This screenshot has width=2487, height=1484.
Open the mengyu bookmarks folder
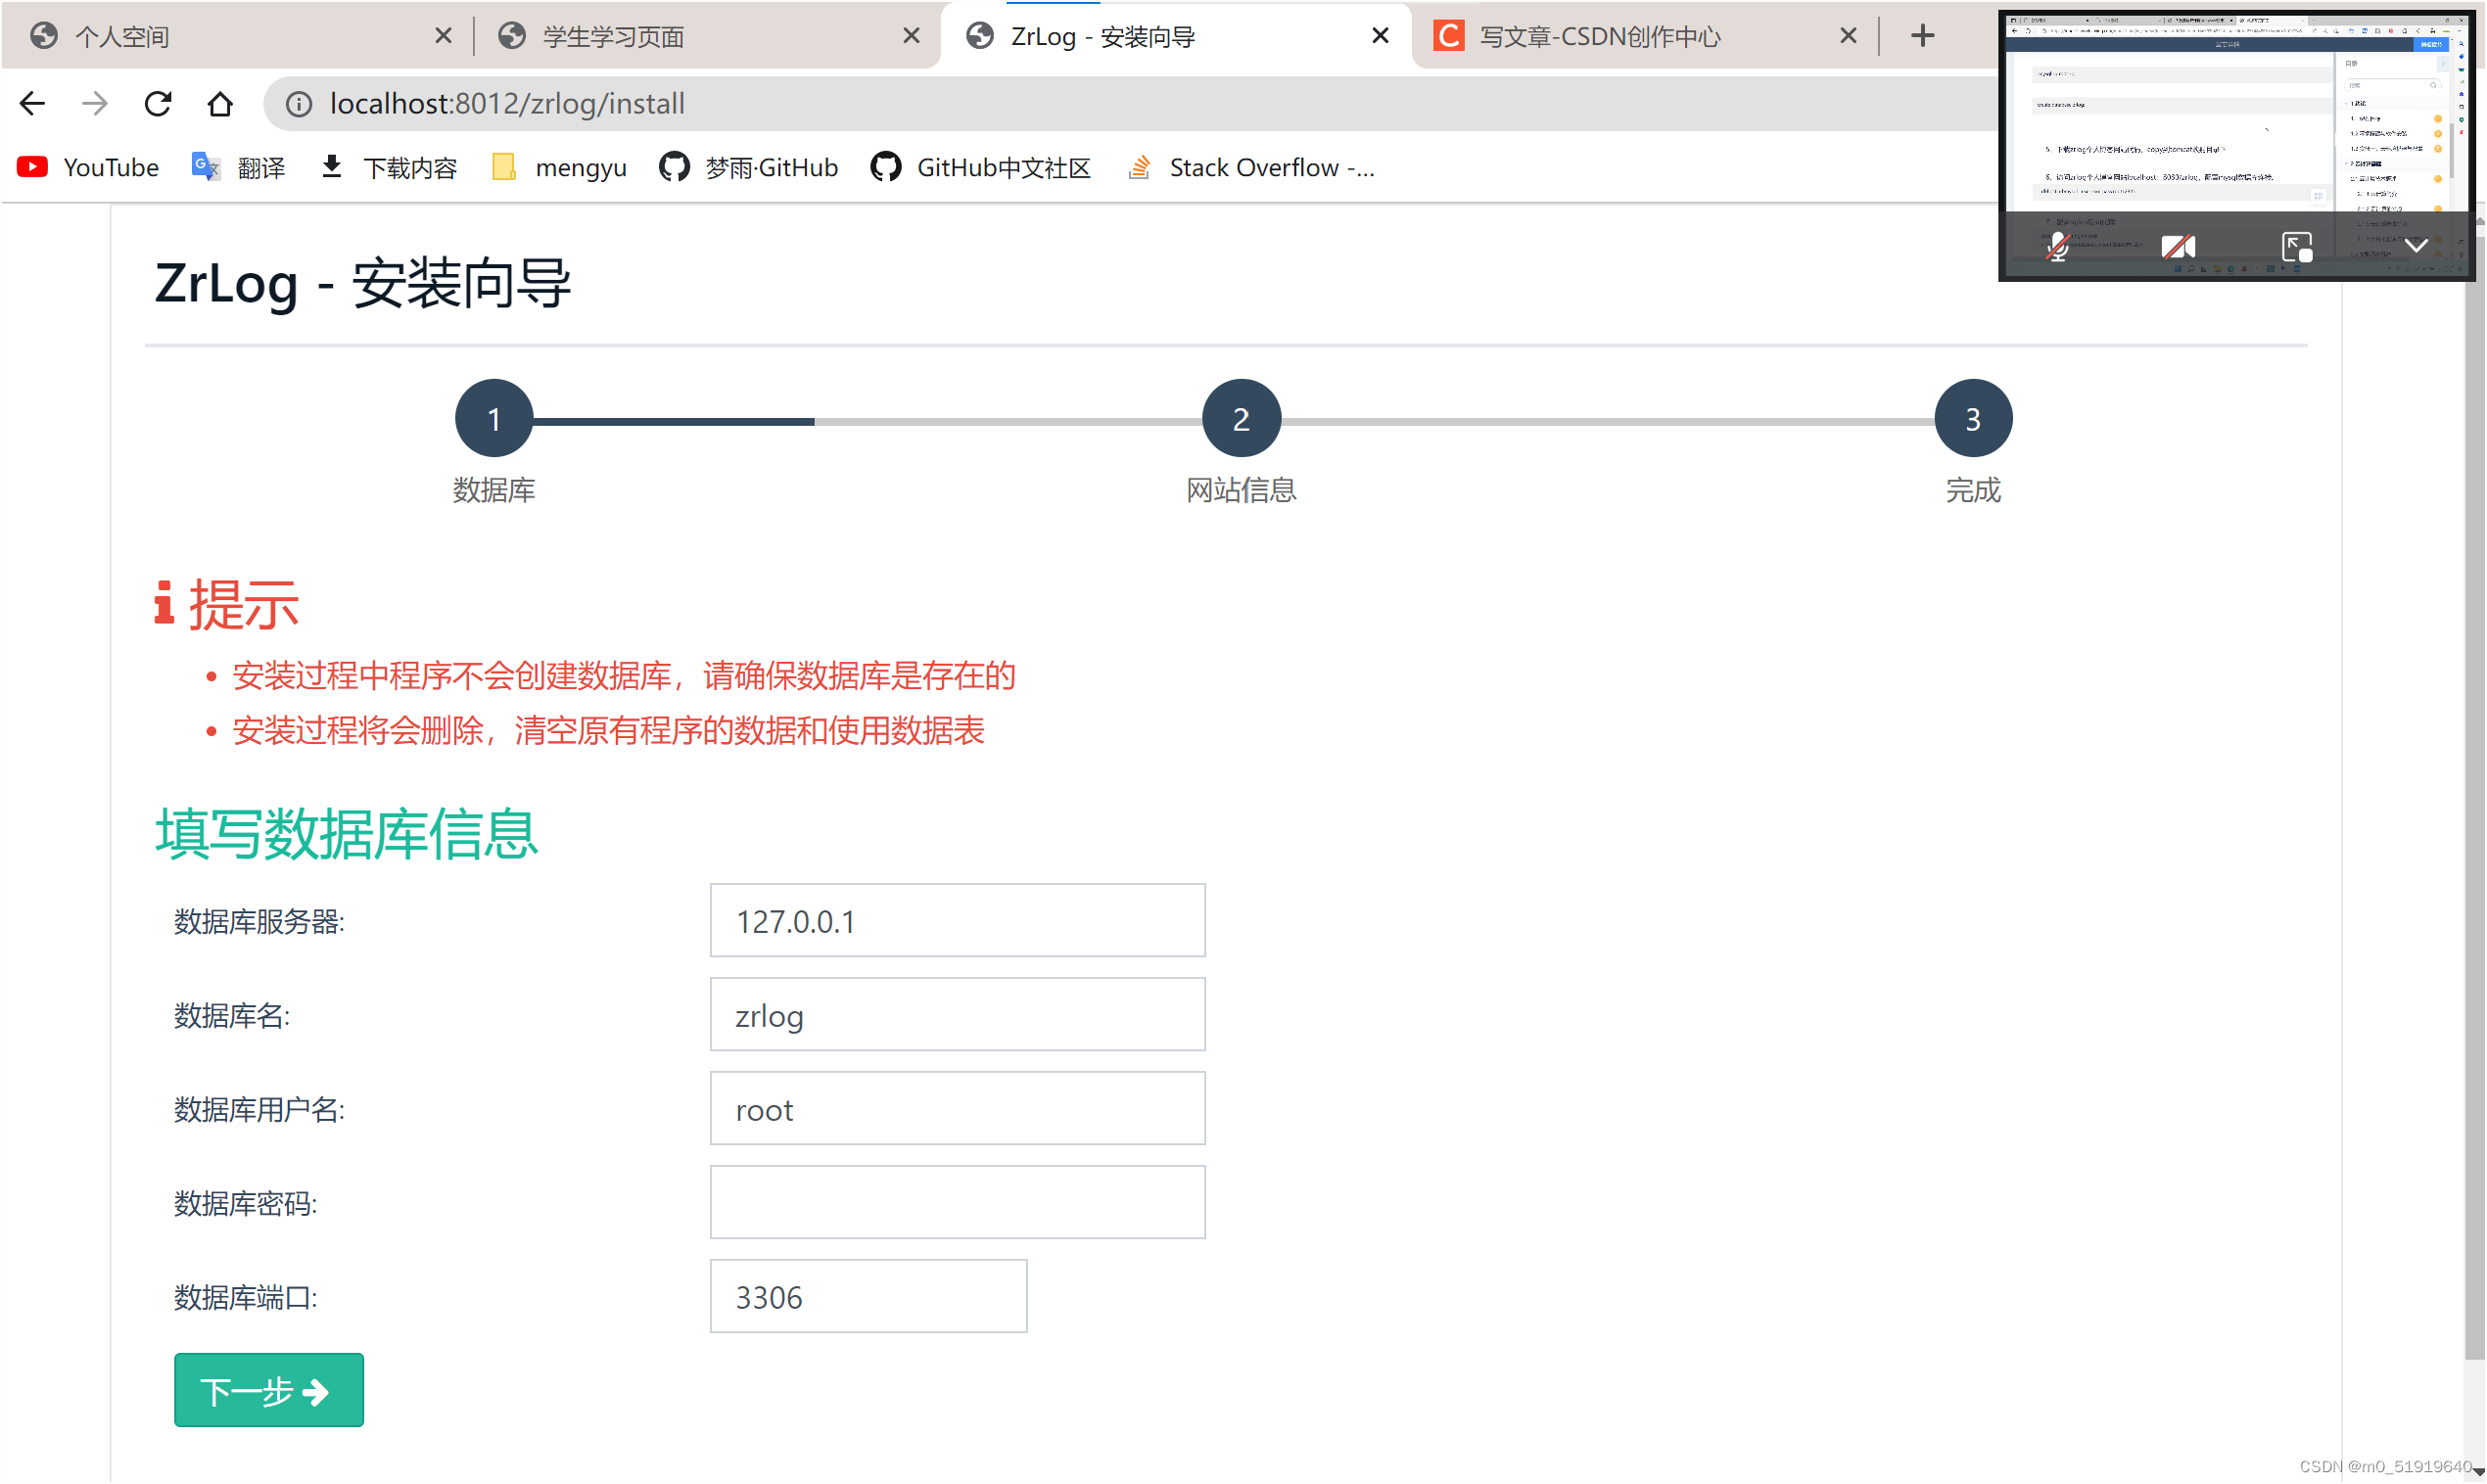560,168
